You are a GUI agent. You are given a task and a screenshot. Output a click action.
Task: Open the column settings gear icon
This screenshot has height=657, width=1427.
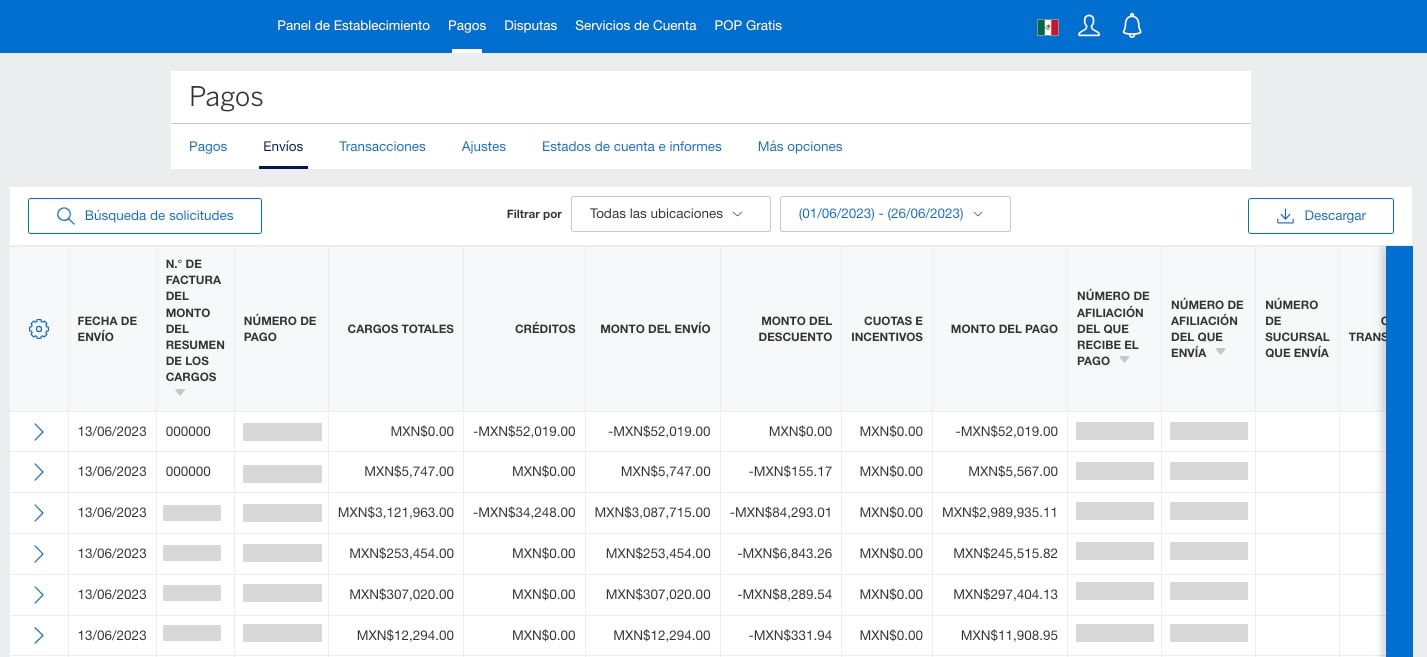(x=38, y=328)
